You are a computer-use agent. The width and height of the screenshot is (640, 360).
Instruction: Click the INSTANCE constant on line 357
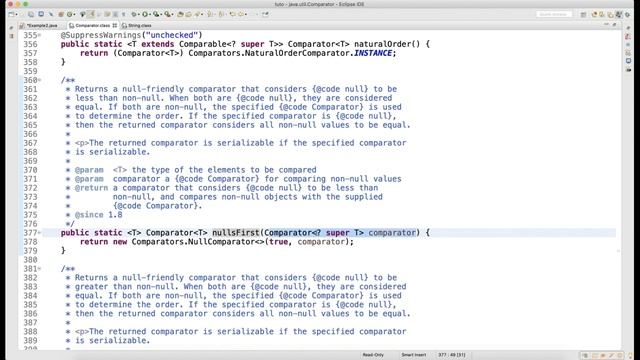373,53
